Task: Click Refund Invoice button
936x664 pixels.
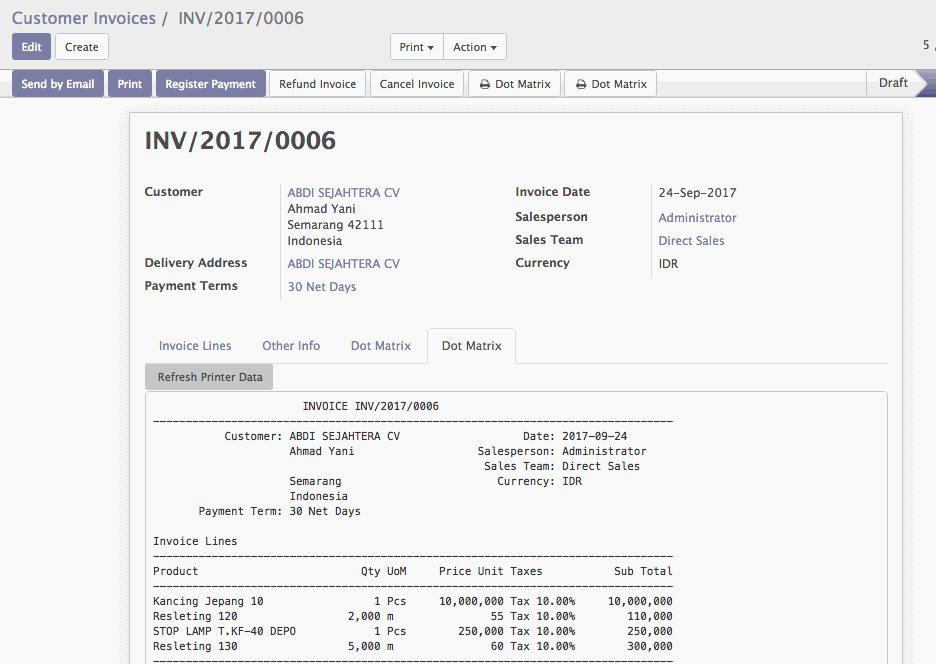Action: coord(318,84)
